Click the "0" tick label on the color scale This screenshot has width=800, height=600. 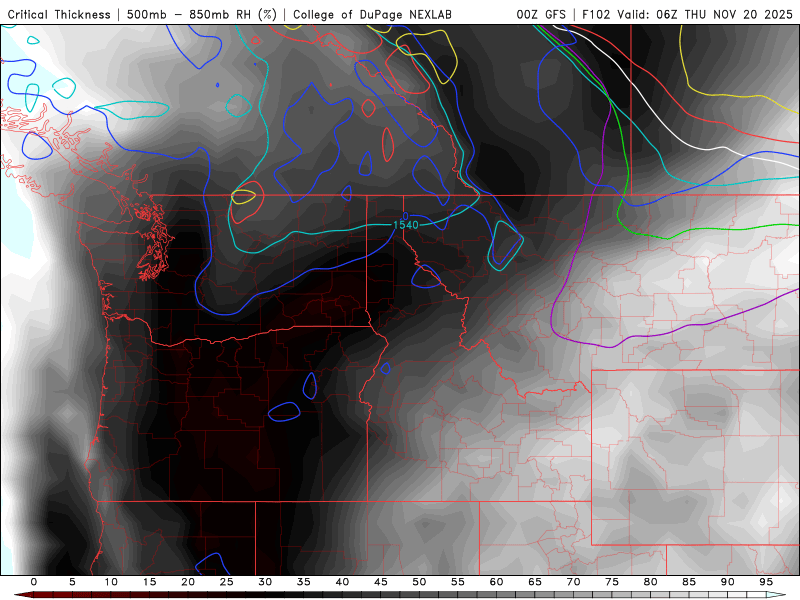[x=34, y=582]
